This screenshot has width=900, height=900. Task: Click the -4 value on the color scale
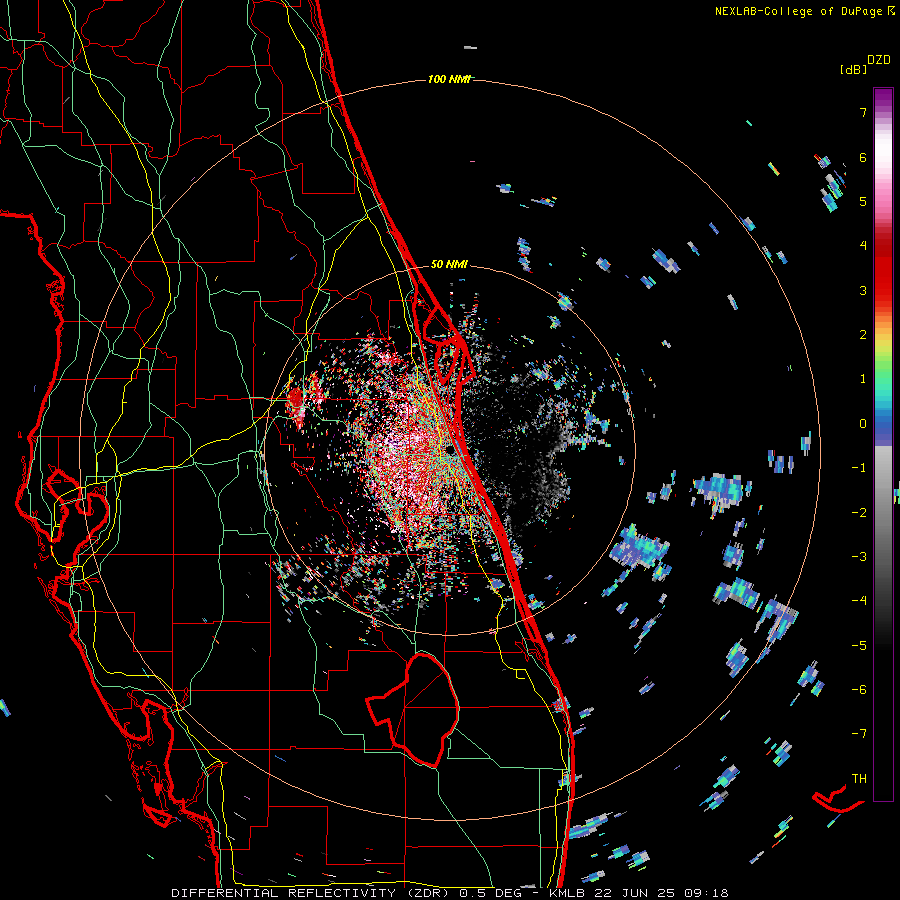point(859,601)
